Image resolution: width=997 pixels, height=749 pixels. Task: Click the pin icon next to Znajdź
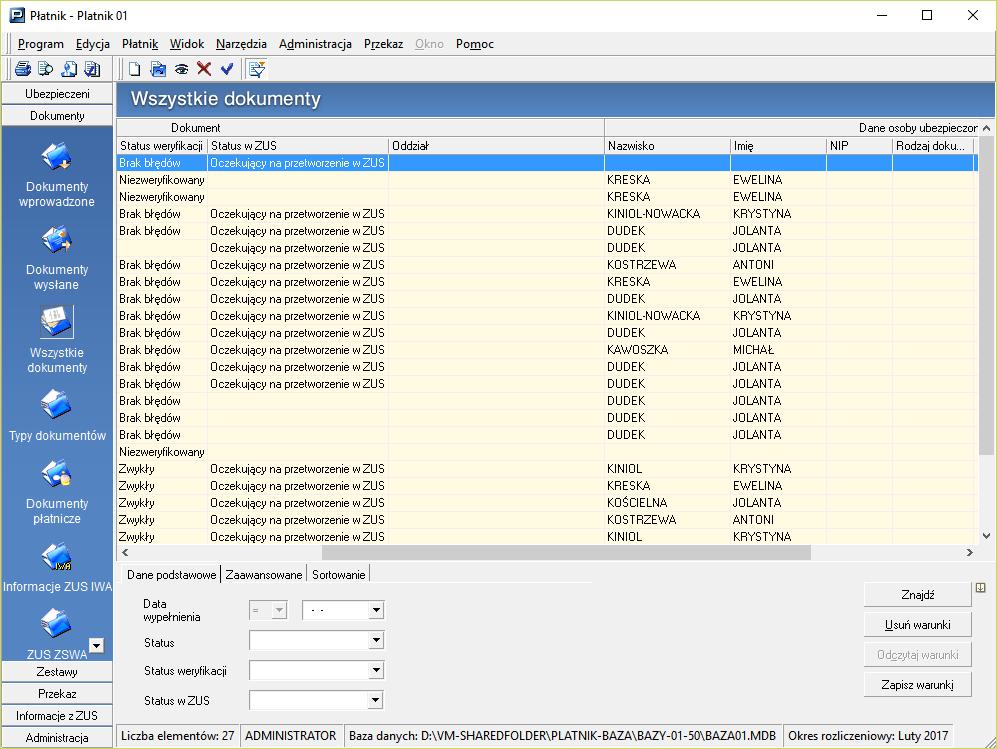coord(980,588)
